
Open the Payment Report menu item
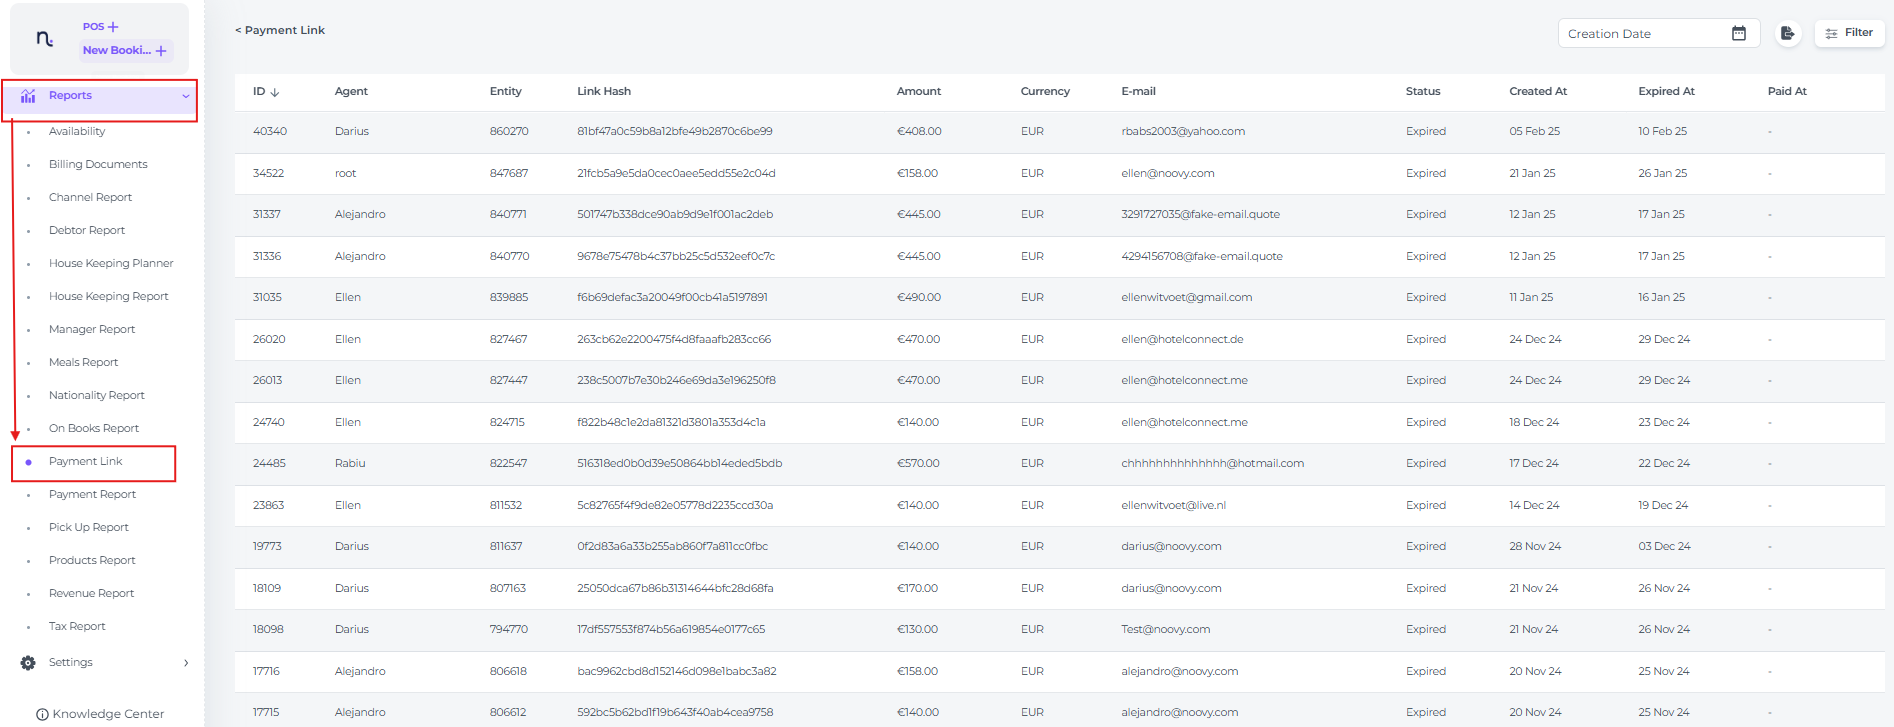(x=92, y=494)
